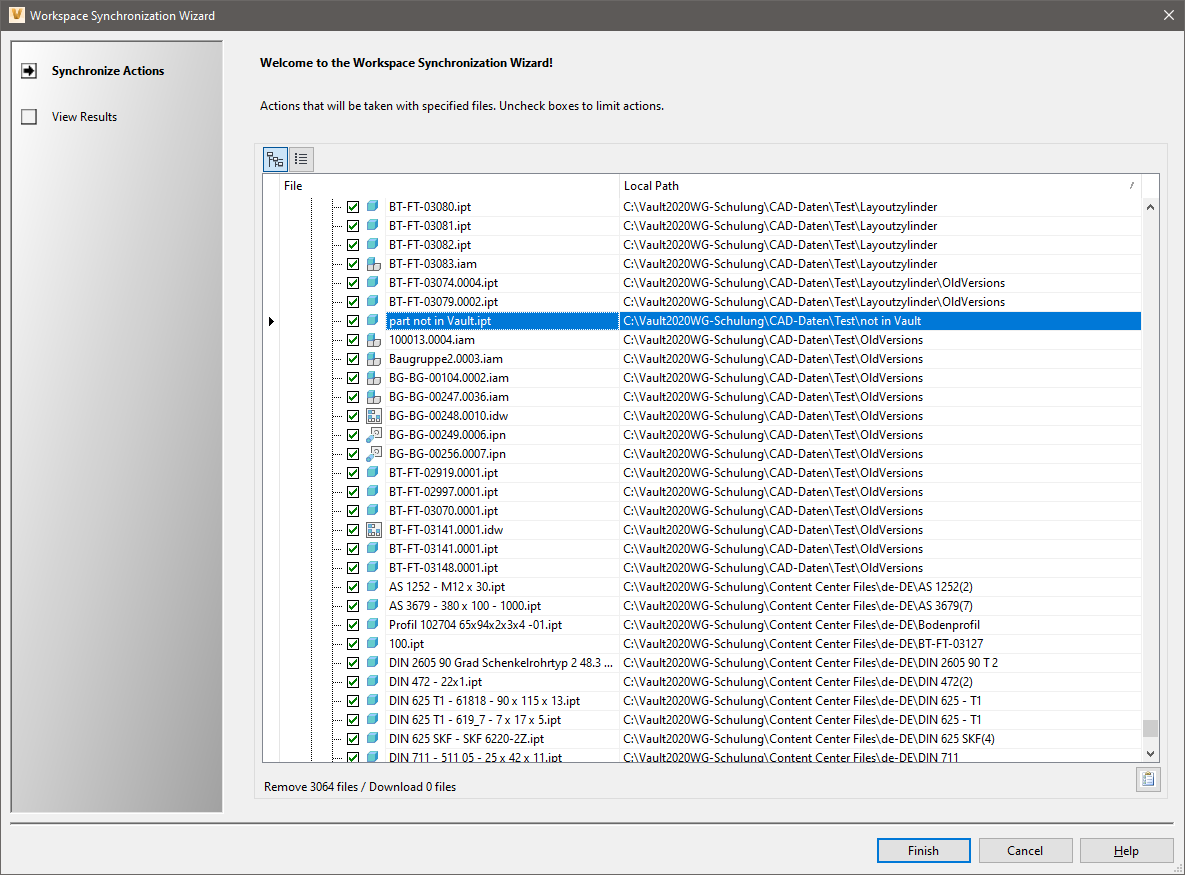
Task: Click the drawing icon beside BG-BG-00248.0010.idw
Action: point(372,415)
